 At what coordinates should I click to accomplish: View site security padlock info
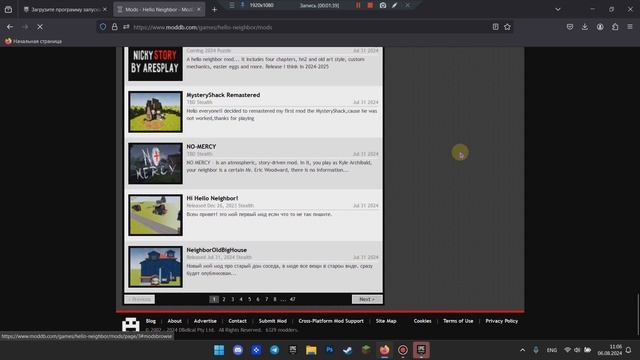tap(115, 27)
